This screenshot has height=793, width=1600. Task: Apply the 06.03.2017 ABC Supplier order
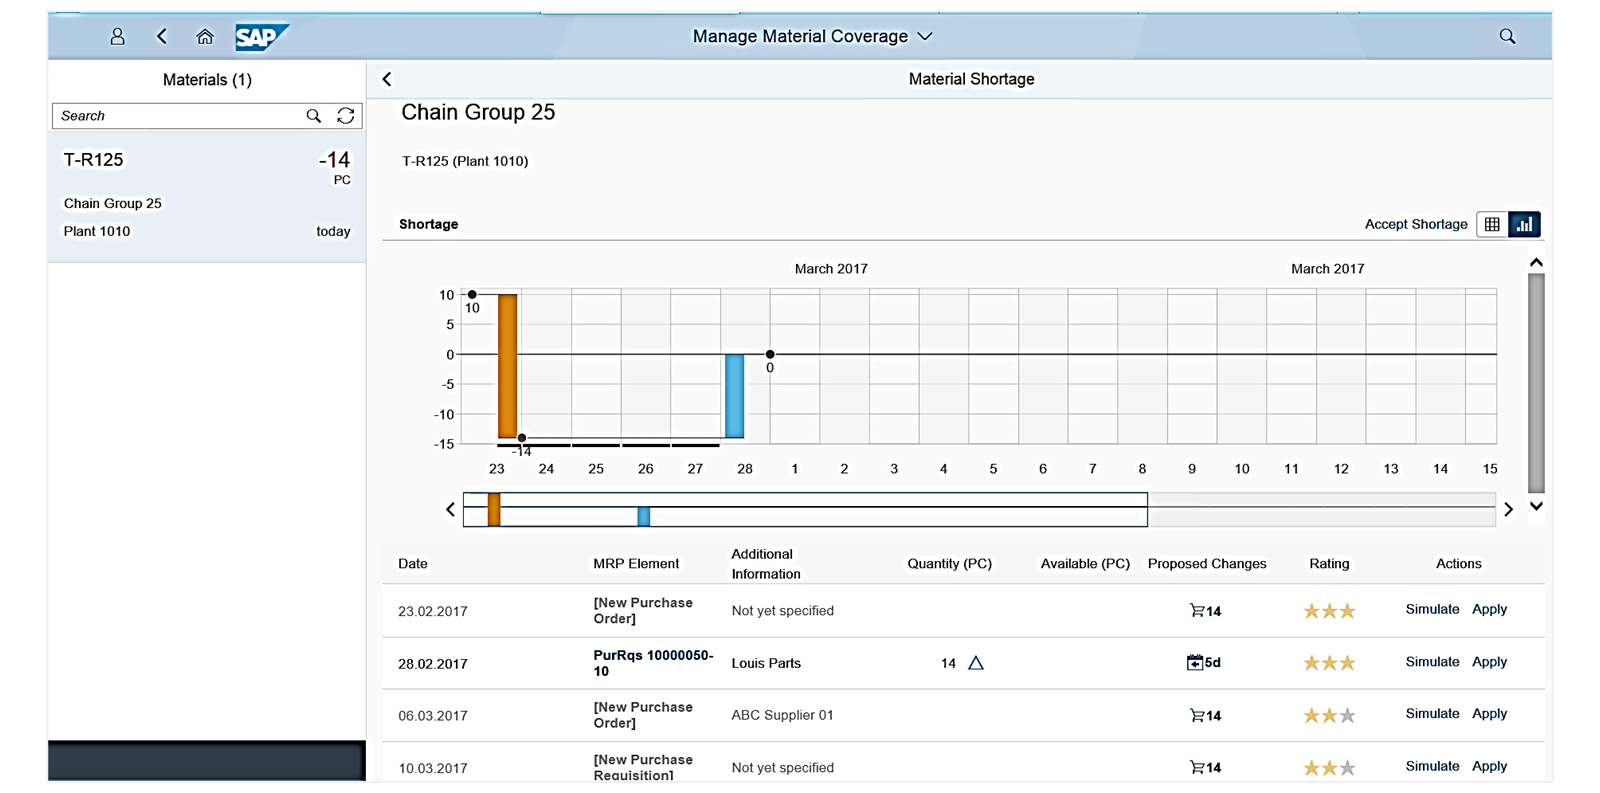tap(1489, 714)
